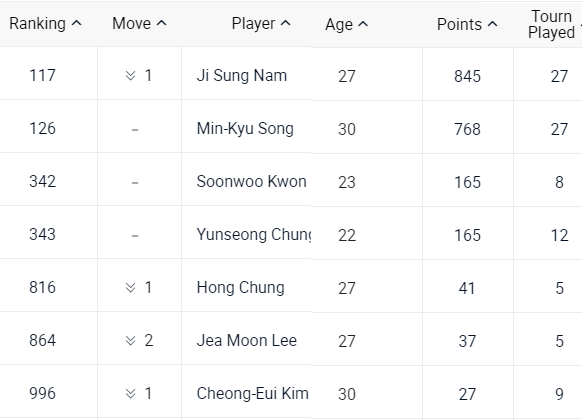
Task: Click down-move icon in rank 996 row
Action: [130, 394]
